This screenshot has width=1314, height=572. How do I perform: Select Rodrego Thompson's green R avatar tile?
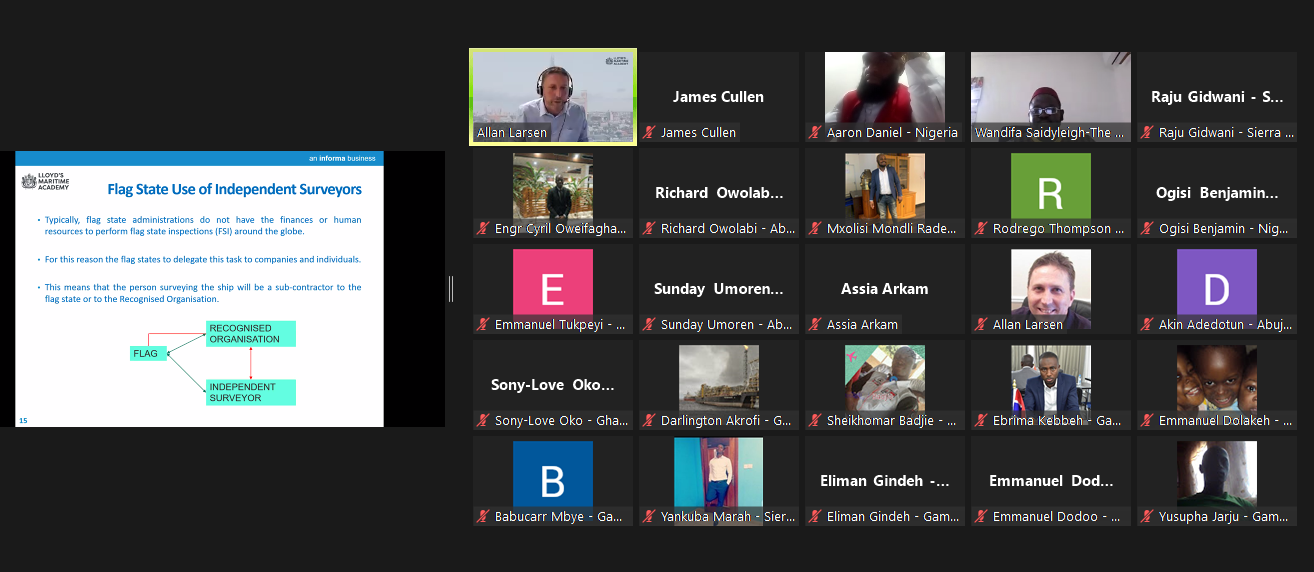(x=1050, y=186)
